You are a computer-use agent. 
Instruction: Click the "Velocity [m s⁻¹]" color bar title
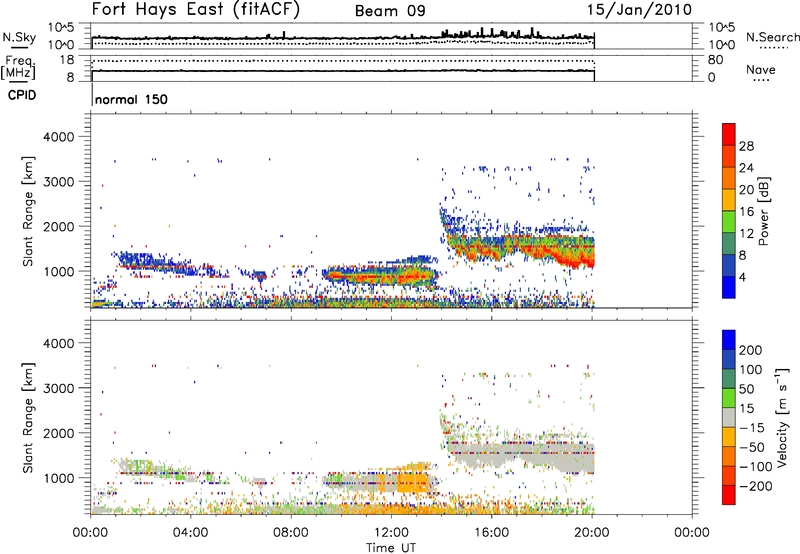[782, 417]
